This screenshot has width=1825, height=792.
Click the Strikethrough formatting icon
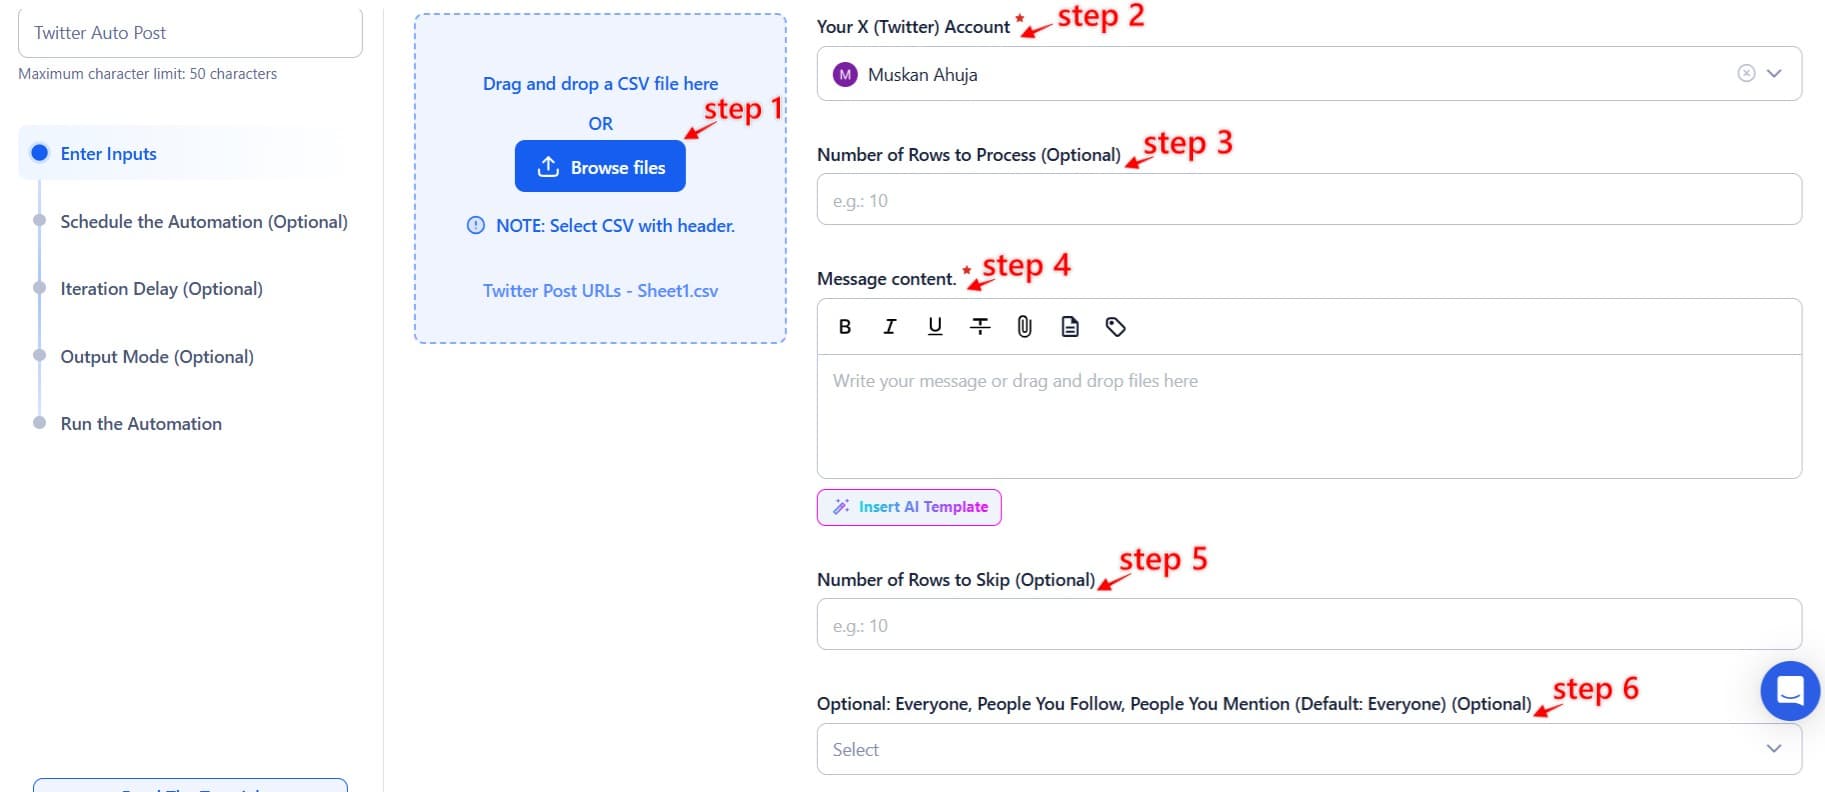tap(980, 326)
